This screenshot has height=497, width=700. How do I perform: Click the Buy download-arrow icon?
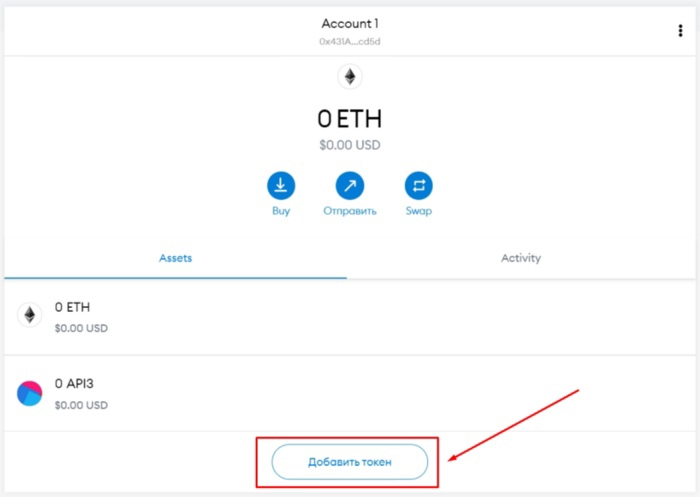[281, 185]
